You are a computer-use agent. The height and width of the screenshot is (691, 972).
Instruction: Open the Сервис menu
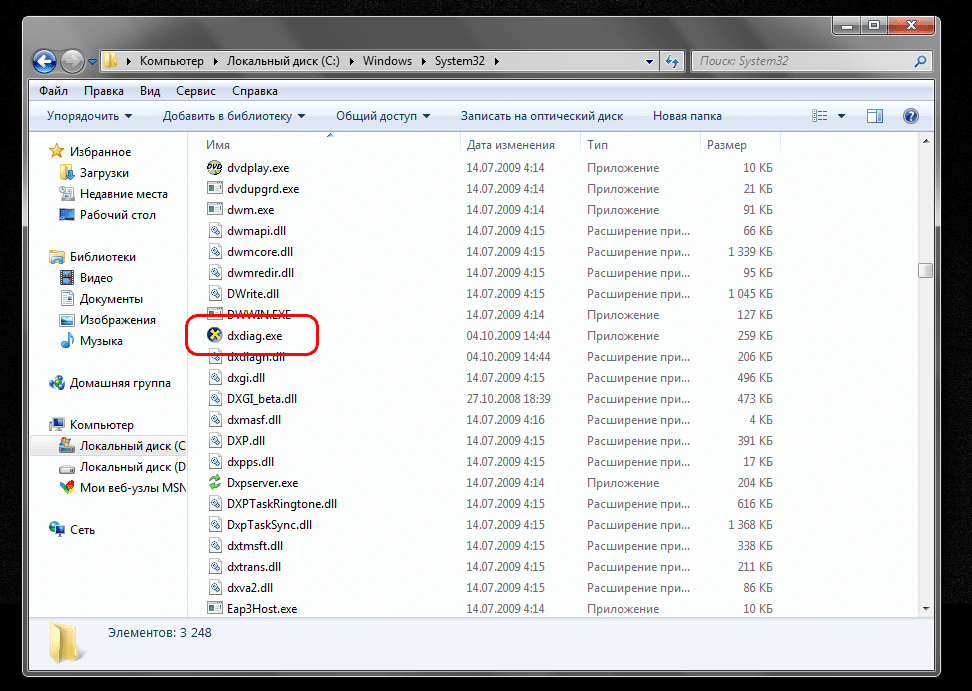click(x=196, y=90)
